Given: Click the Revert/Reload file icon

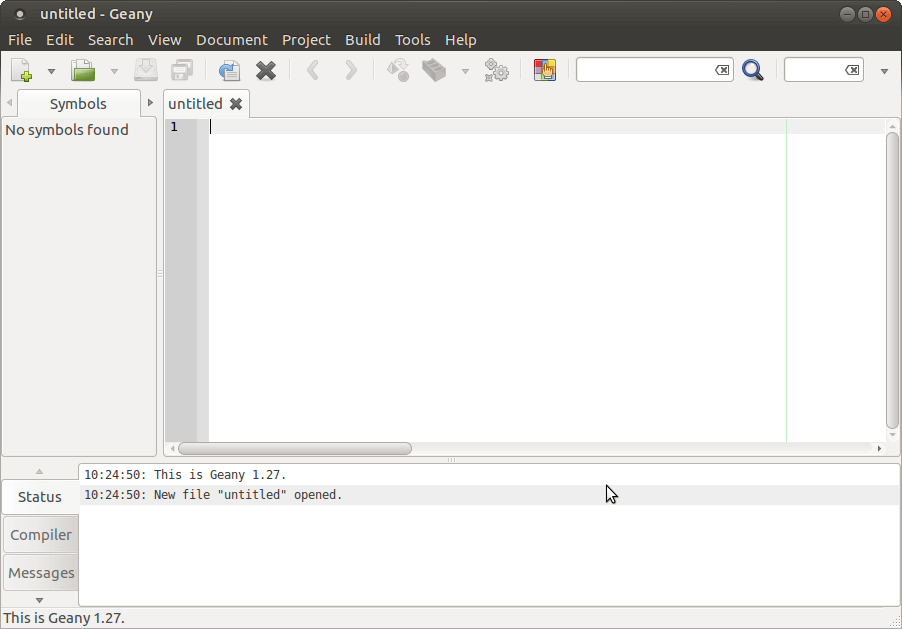Looking at the screenshot, I should 229,71.
